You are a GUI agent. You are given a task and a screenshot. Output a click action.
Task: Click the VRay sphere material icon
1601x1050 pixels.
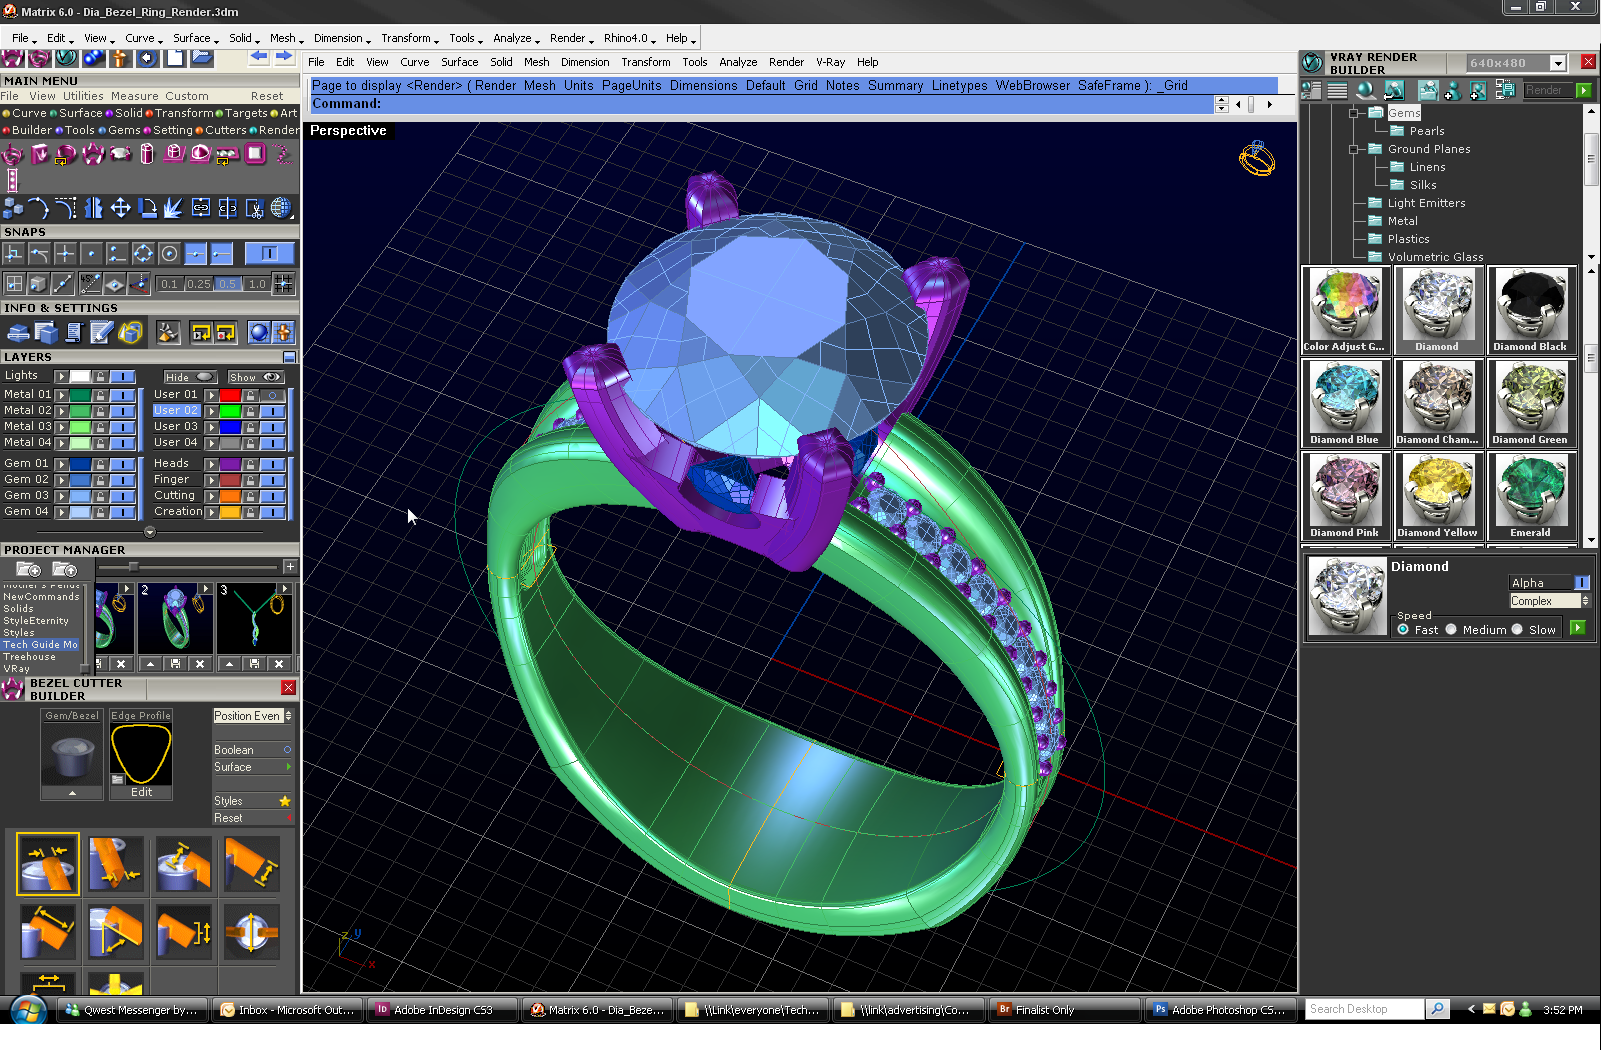click(1366, 90)
